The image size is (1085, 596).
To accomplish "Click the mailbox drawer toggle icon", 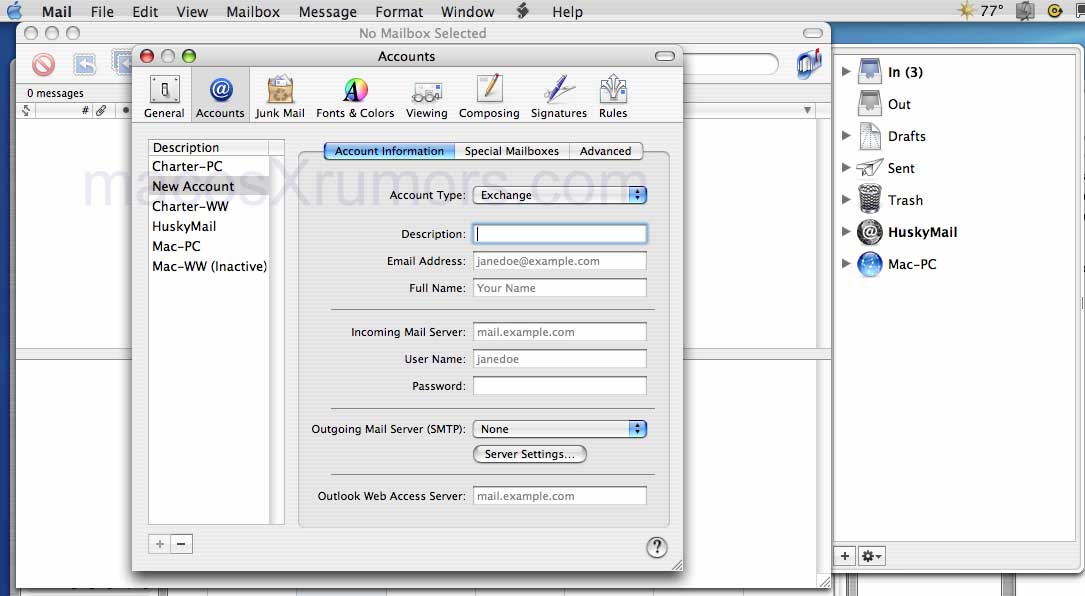I will click(x=809, y=64).
